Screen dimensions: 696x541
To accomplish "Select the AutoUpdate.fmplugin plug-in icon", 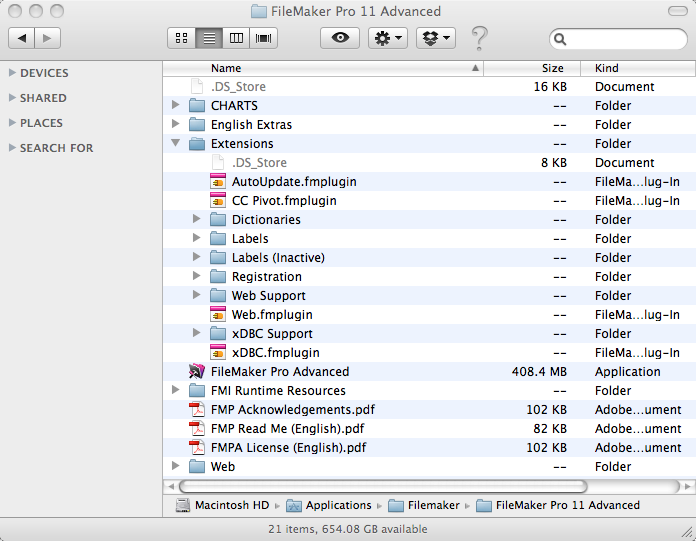I will pyautogui.click(x=218, y=182).
